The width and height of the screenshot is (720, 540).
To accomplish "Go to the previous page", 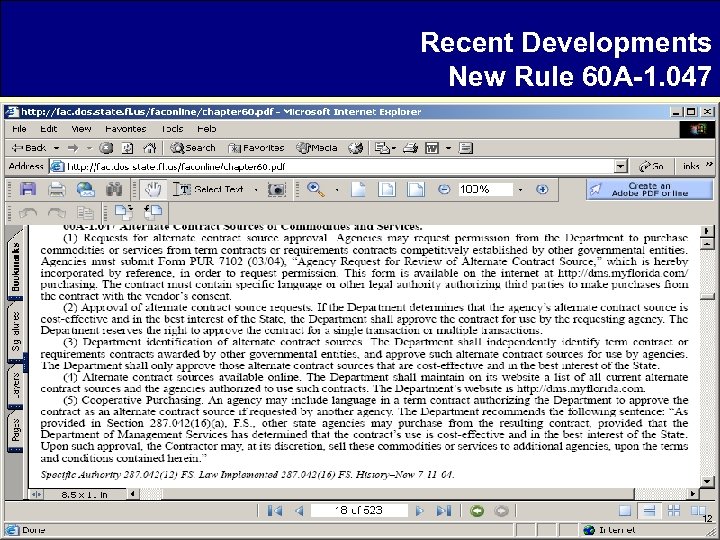I will pos(299,511).
